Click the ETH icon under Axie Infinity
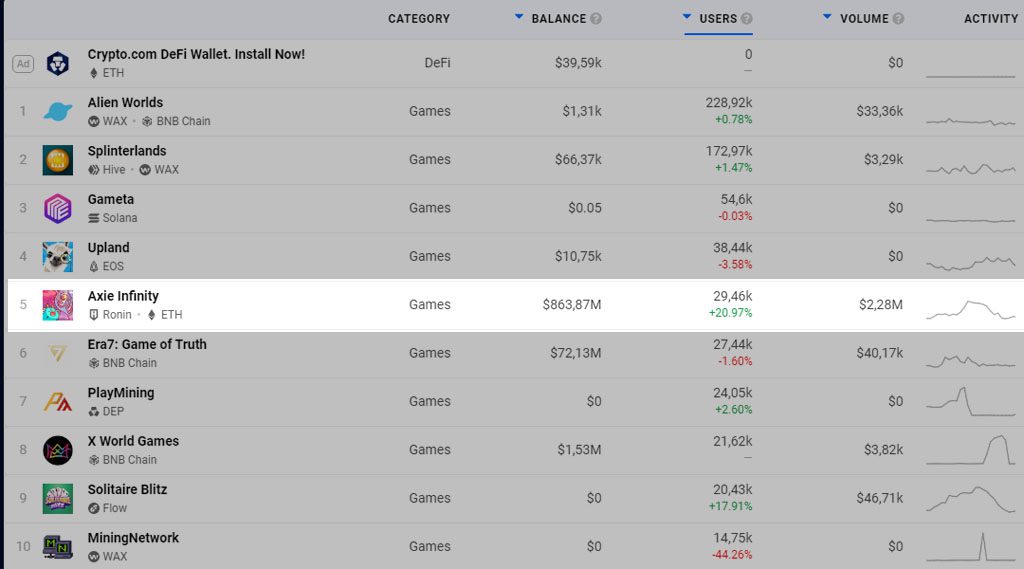This screenshot has height=569, width=1024. pos(152,315)
